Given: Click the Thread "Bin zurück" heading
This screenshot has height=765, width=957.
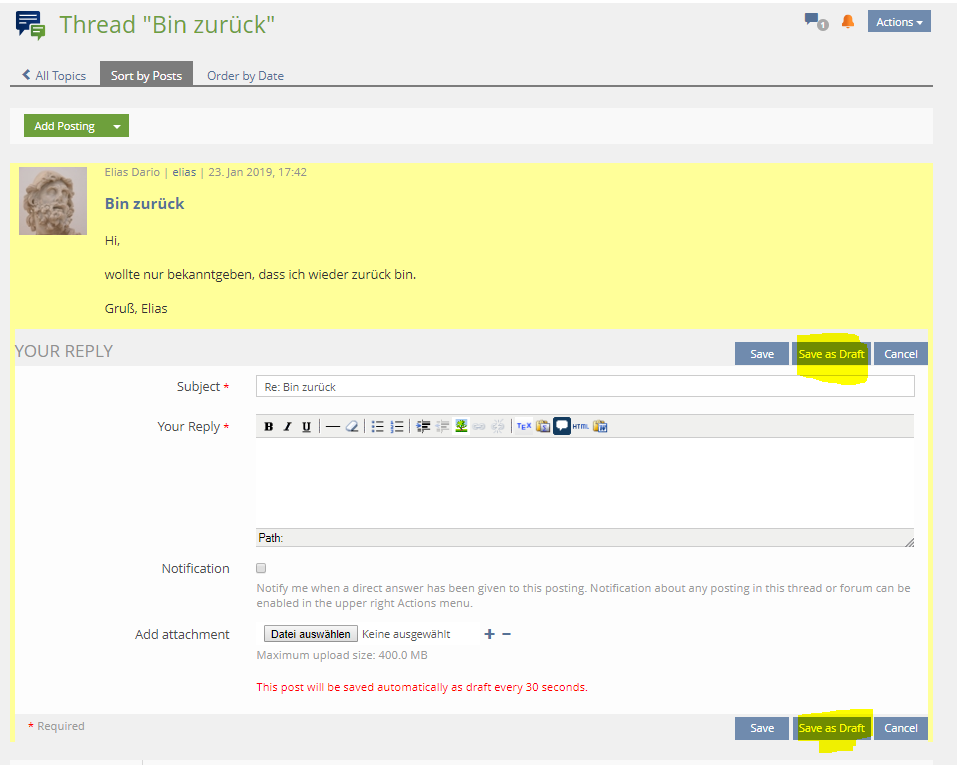Looking at the screenshot, I should [x=167, y=25].
